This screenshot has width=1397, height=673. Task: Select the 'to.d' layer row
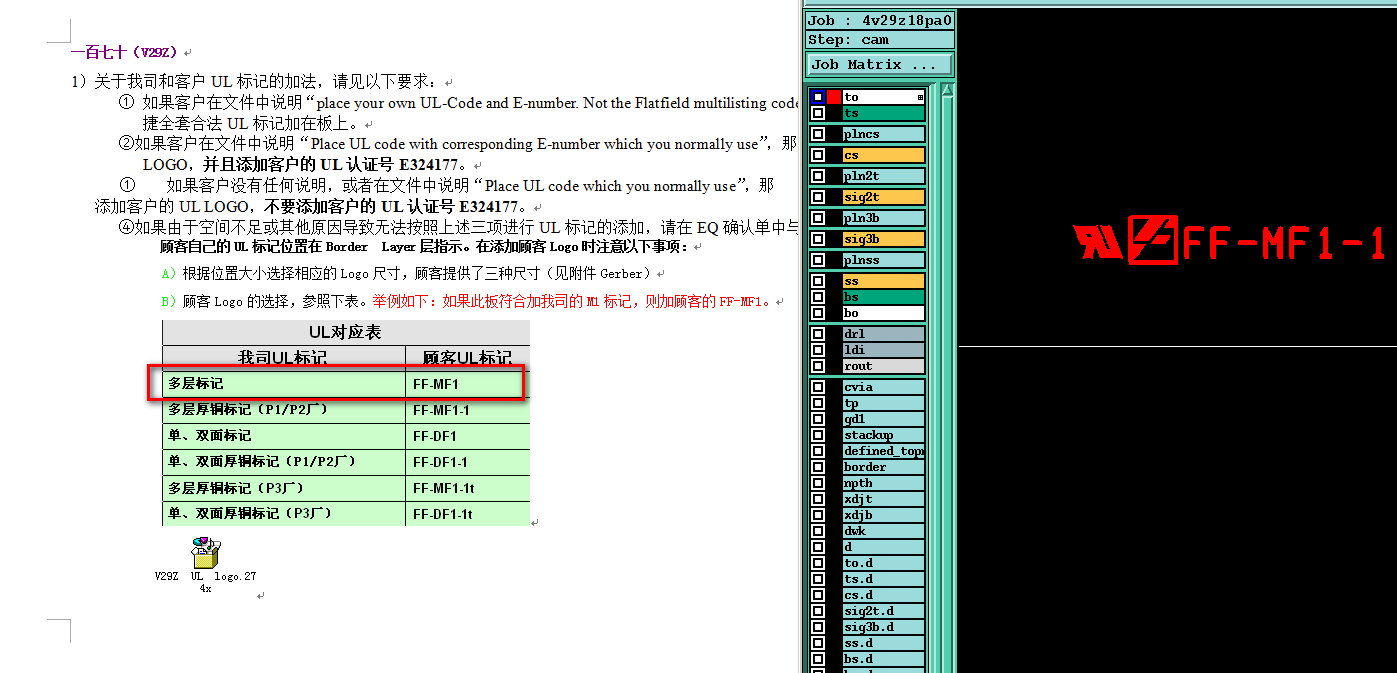[884, 563]
